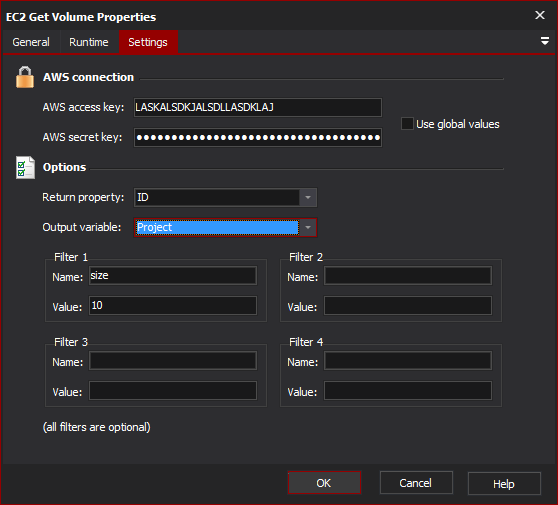Open the tab overflow menu icon
The image size is (558, 505).
(x=544, y=41)
